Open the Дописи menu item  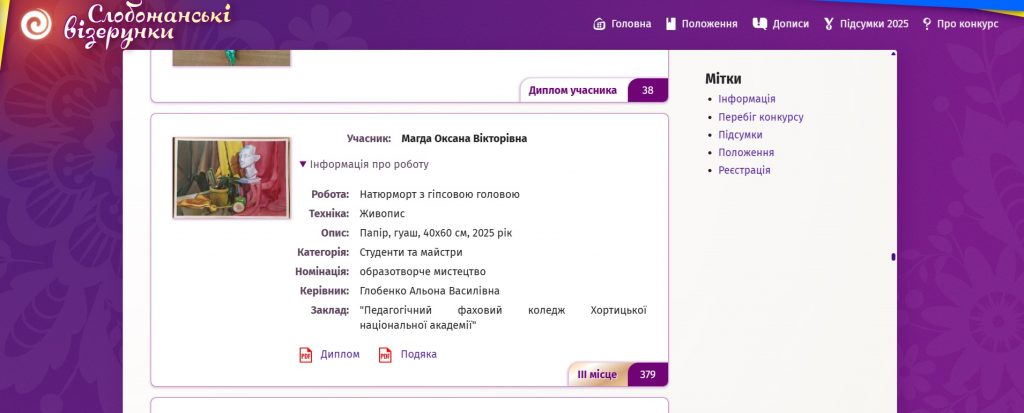tap(790, 24)
